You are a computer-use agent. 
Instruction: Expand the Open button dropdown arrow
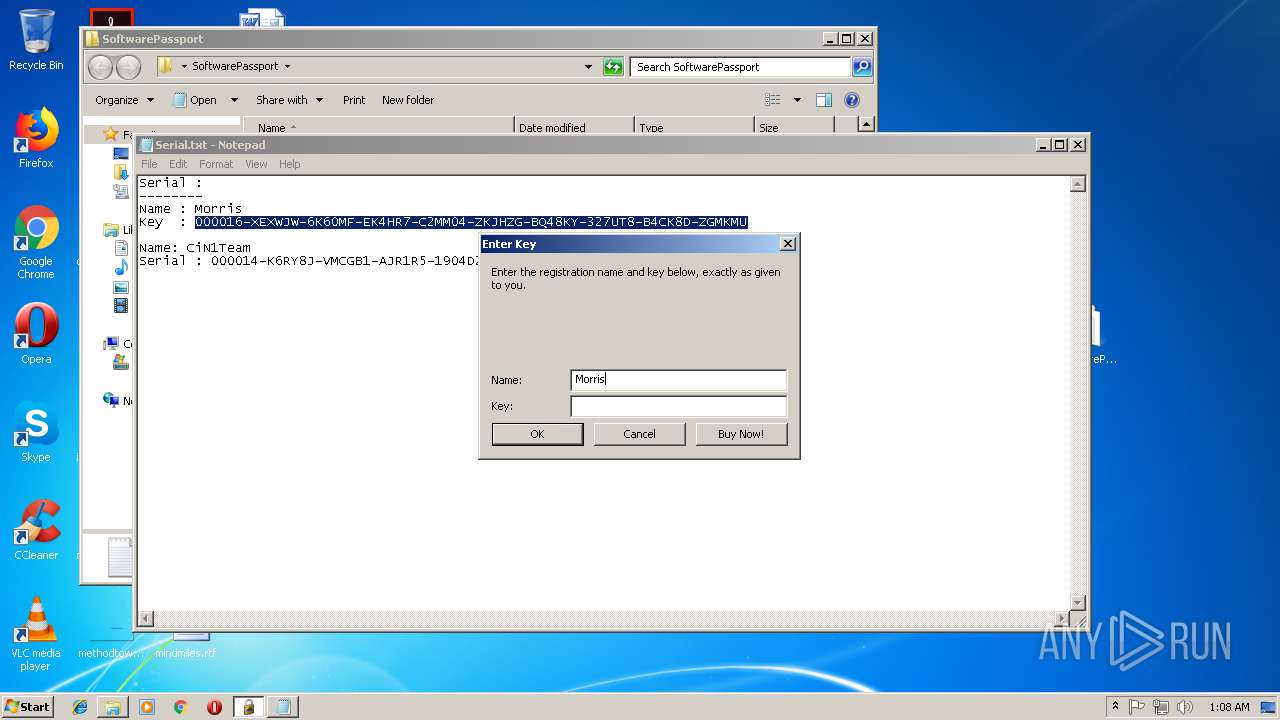pyautogui.click(x=234, y=100)
